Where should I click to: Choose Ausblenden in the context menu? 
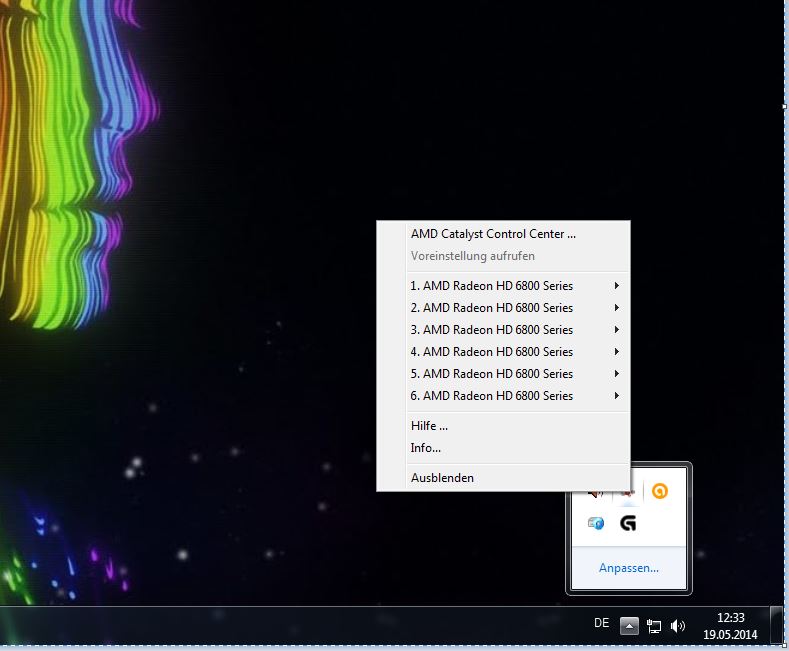point(503,478)
